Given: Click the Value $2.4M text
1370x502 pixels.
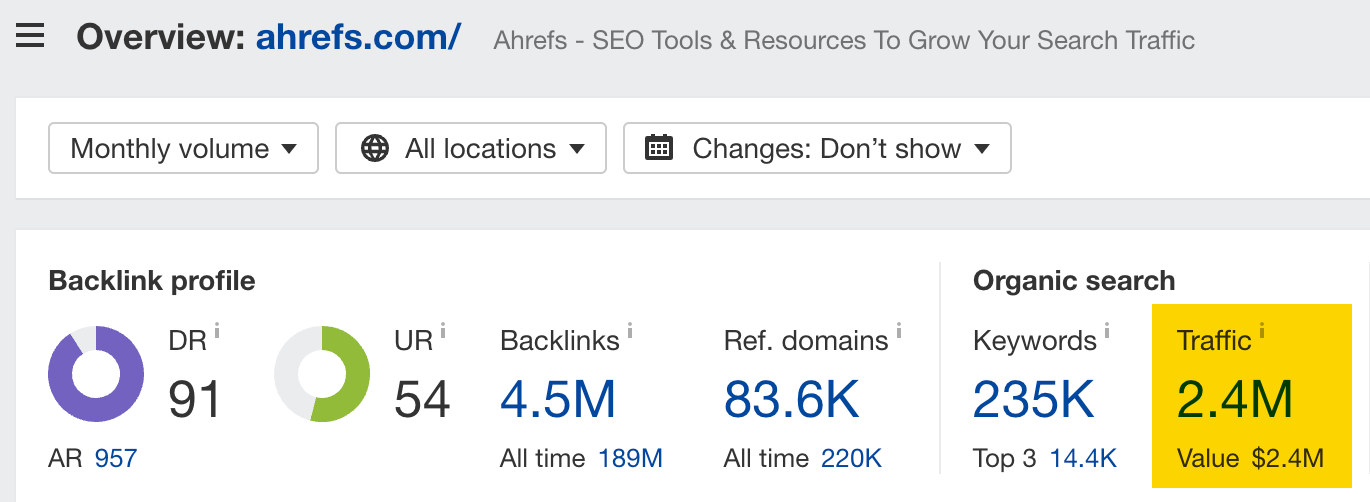Looking at the screenshot, I should [x=1250, y=459].
